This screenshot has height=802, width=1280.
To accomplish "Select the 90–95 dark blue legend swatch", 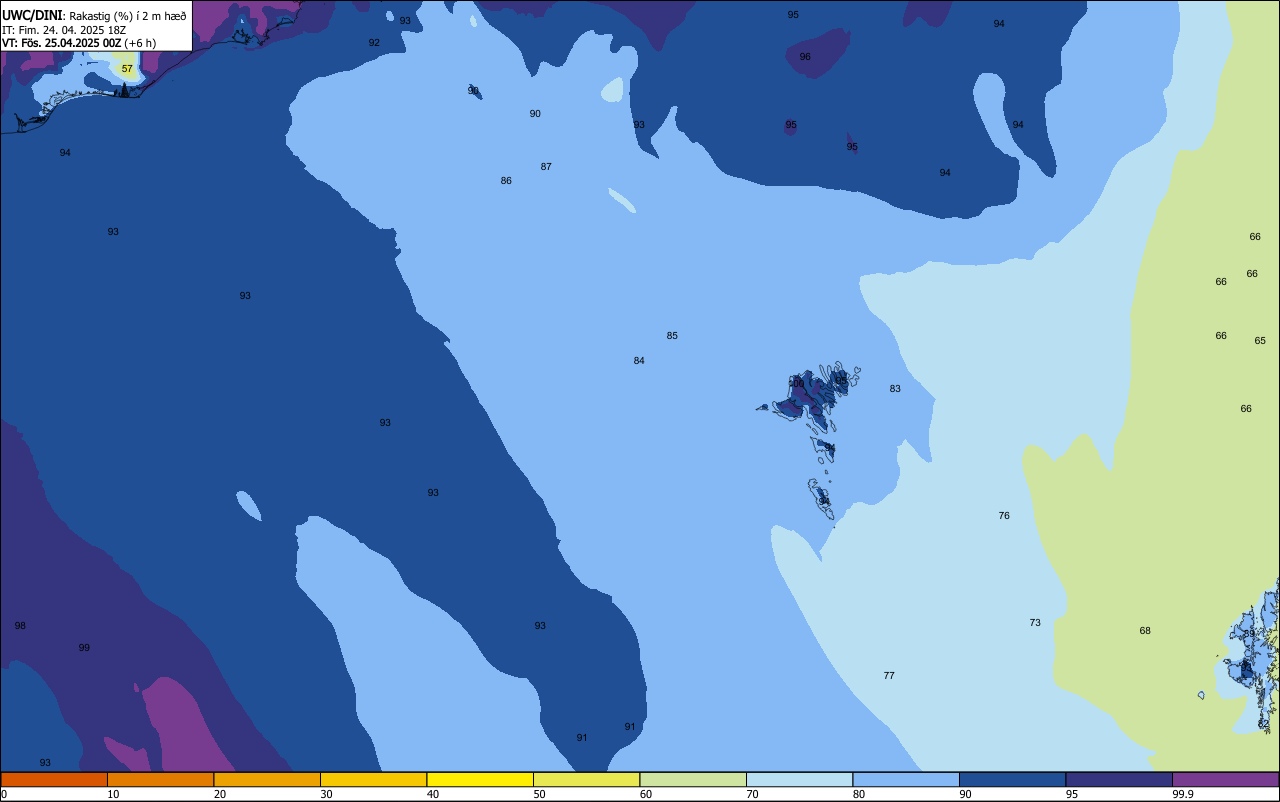I will (1012, 779).
